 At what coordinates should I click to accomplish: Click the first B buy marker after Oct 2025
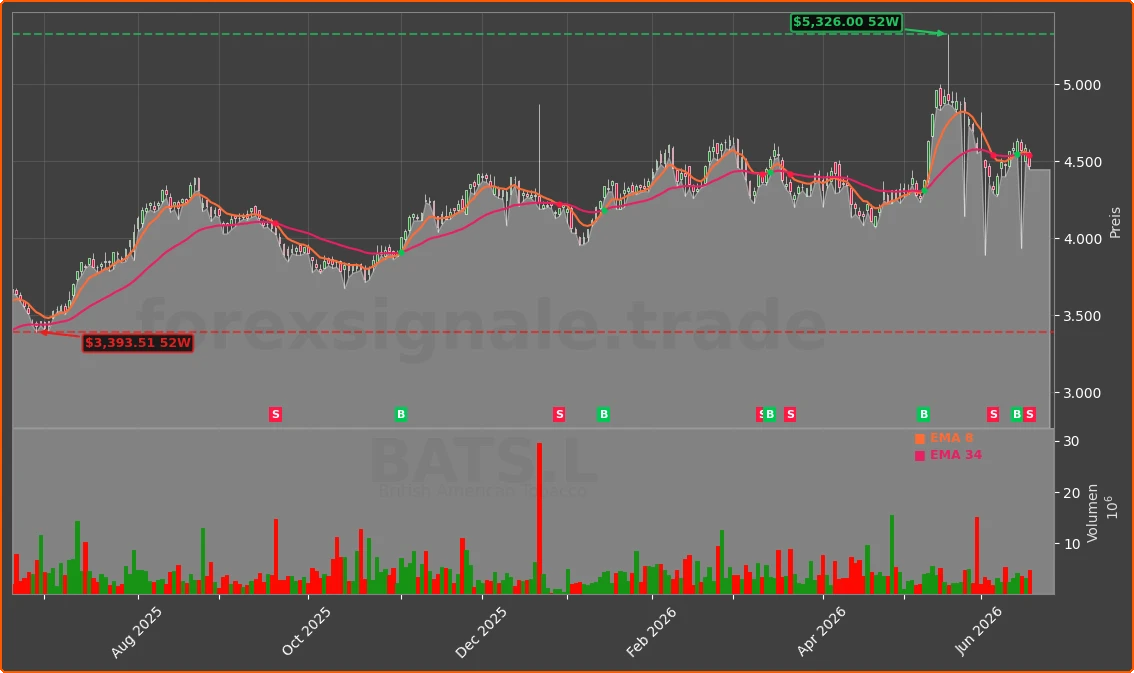tap(401, 414)
